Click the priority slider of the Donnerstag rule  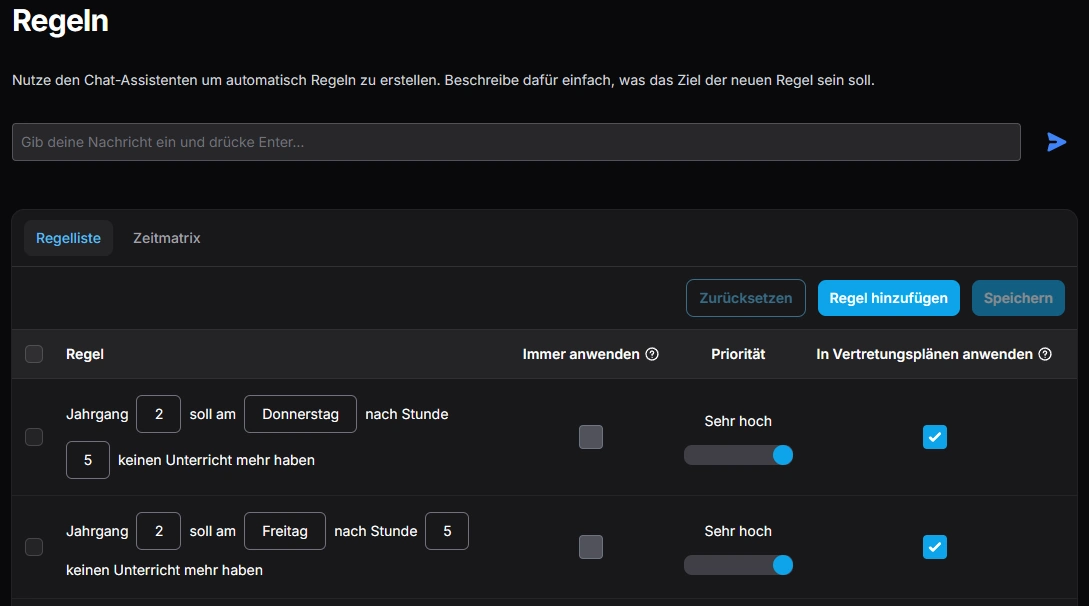738,455
